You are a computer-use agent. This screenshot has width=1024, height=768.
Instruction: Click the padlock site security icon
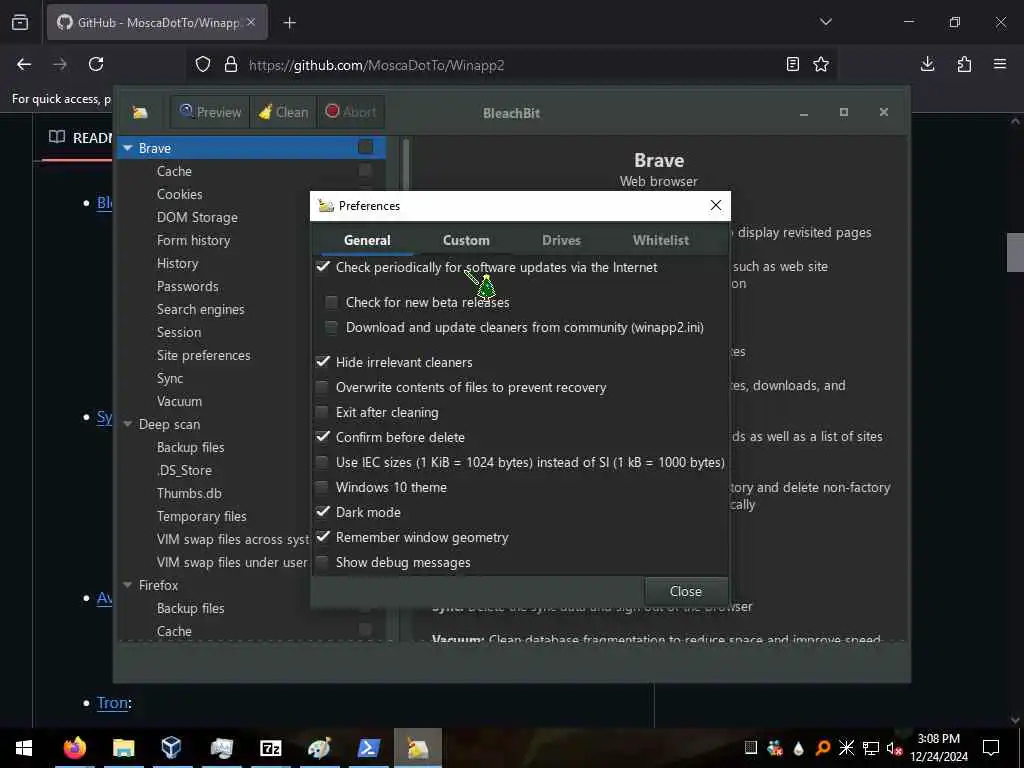pos(231,65)
